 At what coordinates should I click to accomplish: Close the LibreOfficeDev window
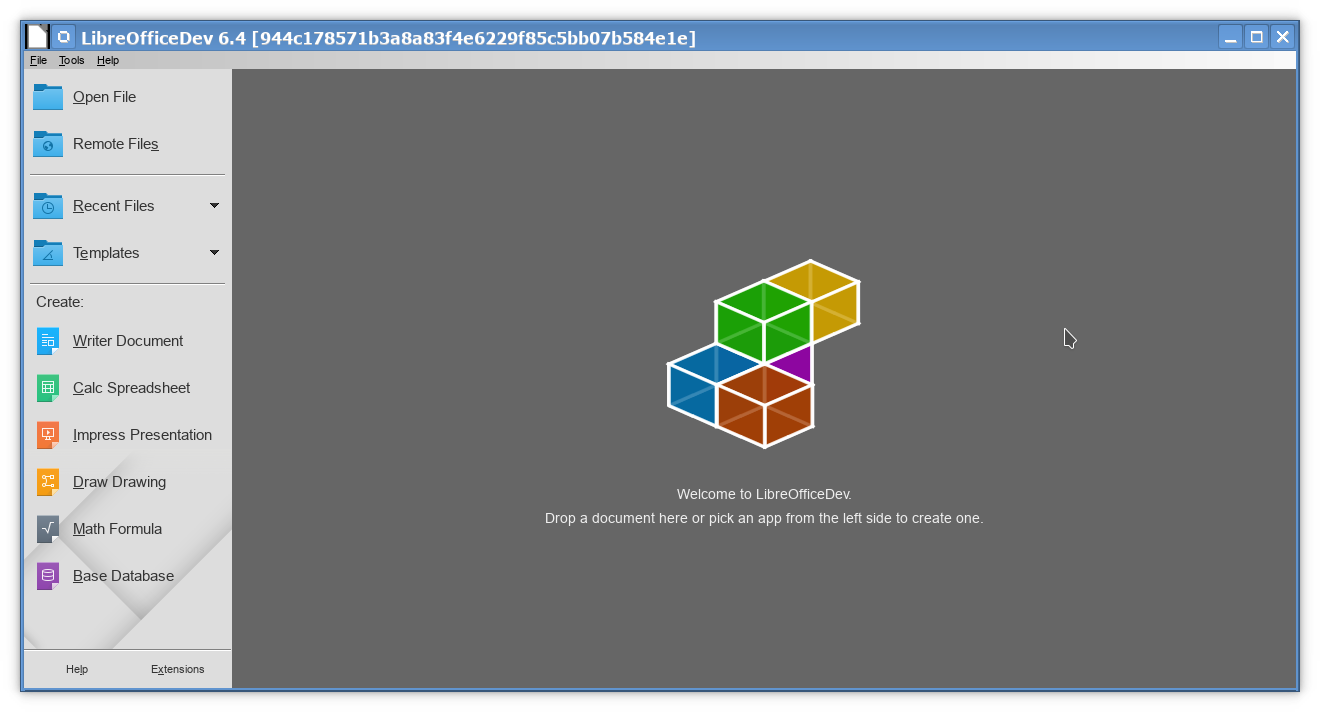click(x=1282, y=37)
